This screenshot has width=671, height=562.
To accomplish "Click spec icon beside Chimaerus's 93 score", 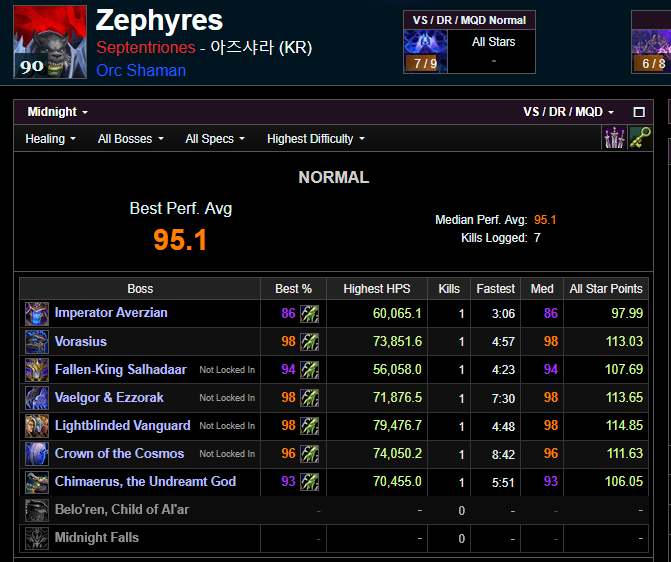I will [310, 481].
